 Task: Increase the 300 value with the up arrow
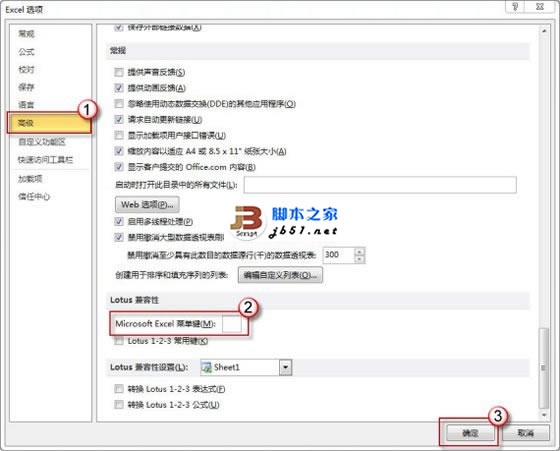pos(359,251)
